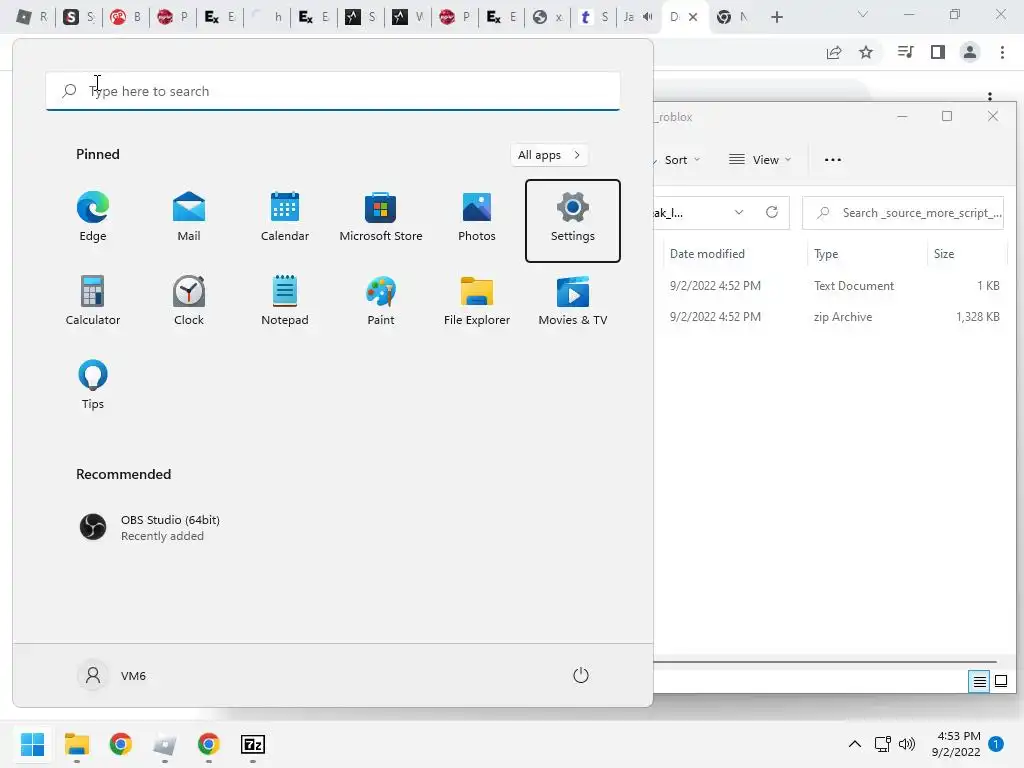Open File Explorer from the taskbar
The image size is (1024, 768).
76,744
